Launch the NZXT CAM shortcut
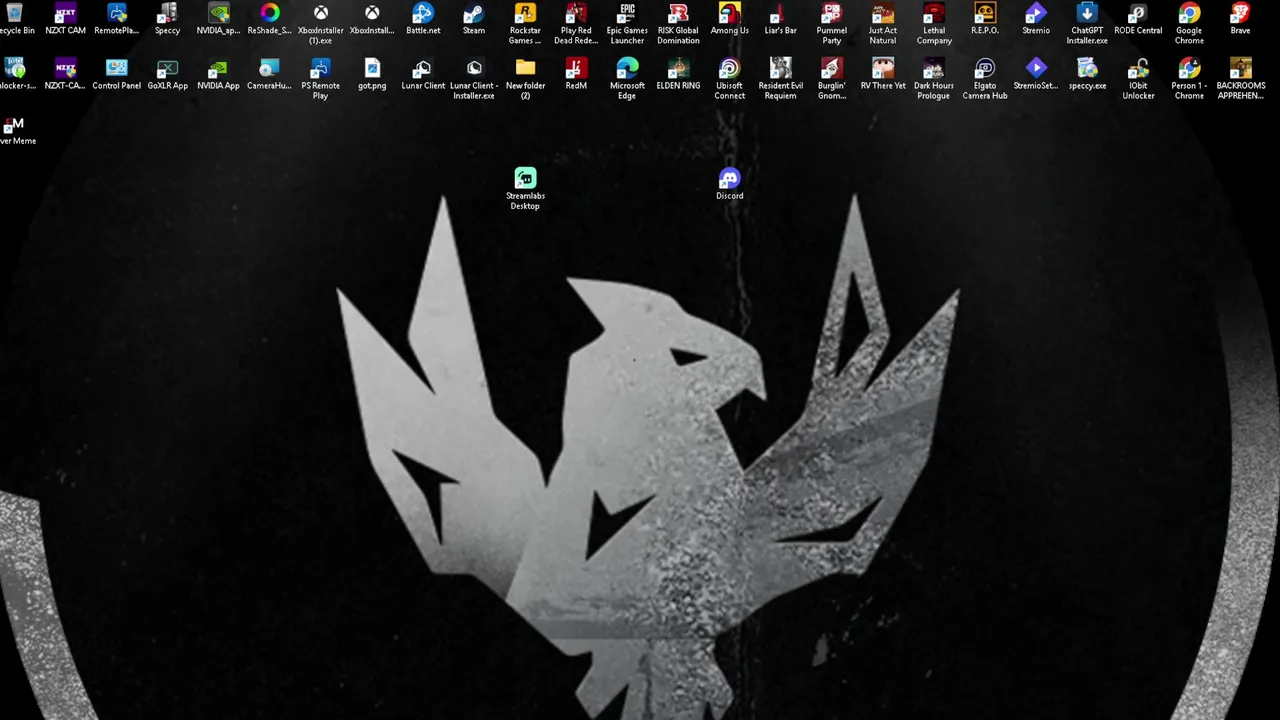Viewport: 1280px width, 720px height. pyautogui.click(x=65, y=13)
